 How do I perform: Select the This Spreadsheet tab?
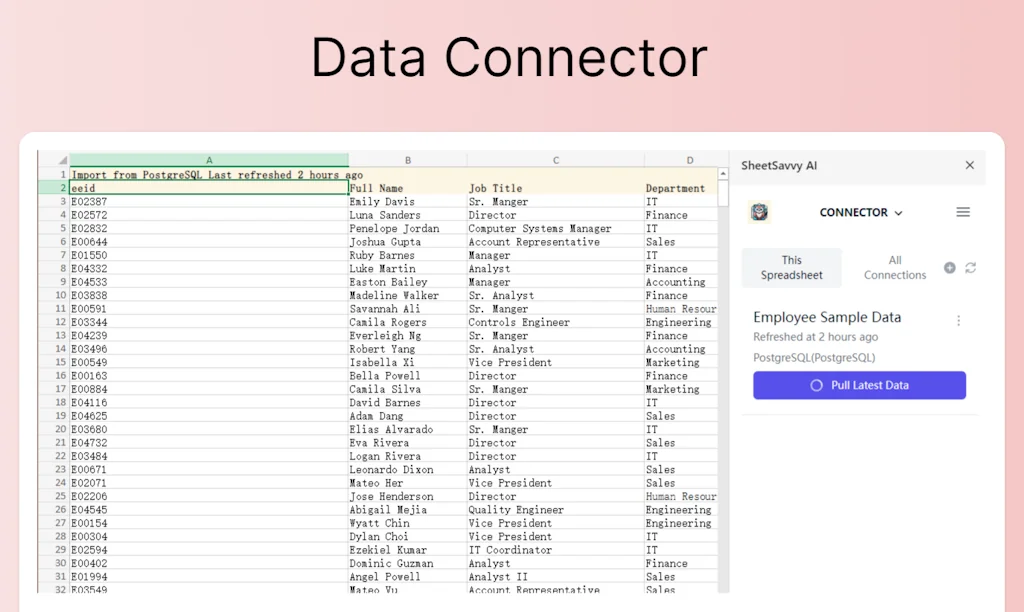coord(791,267)
